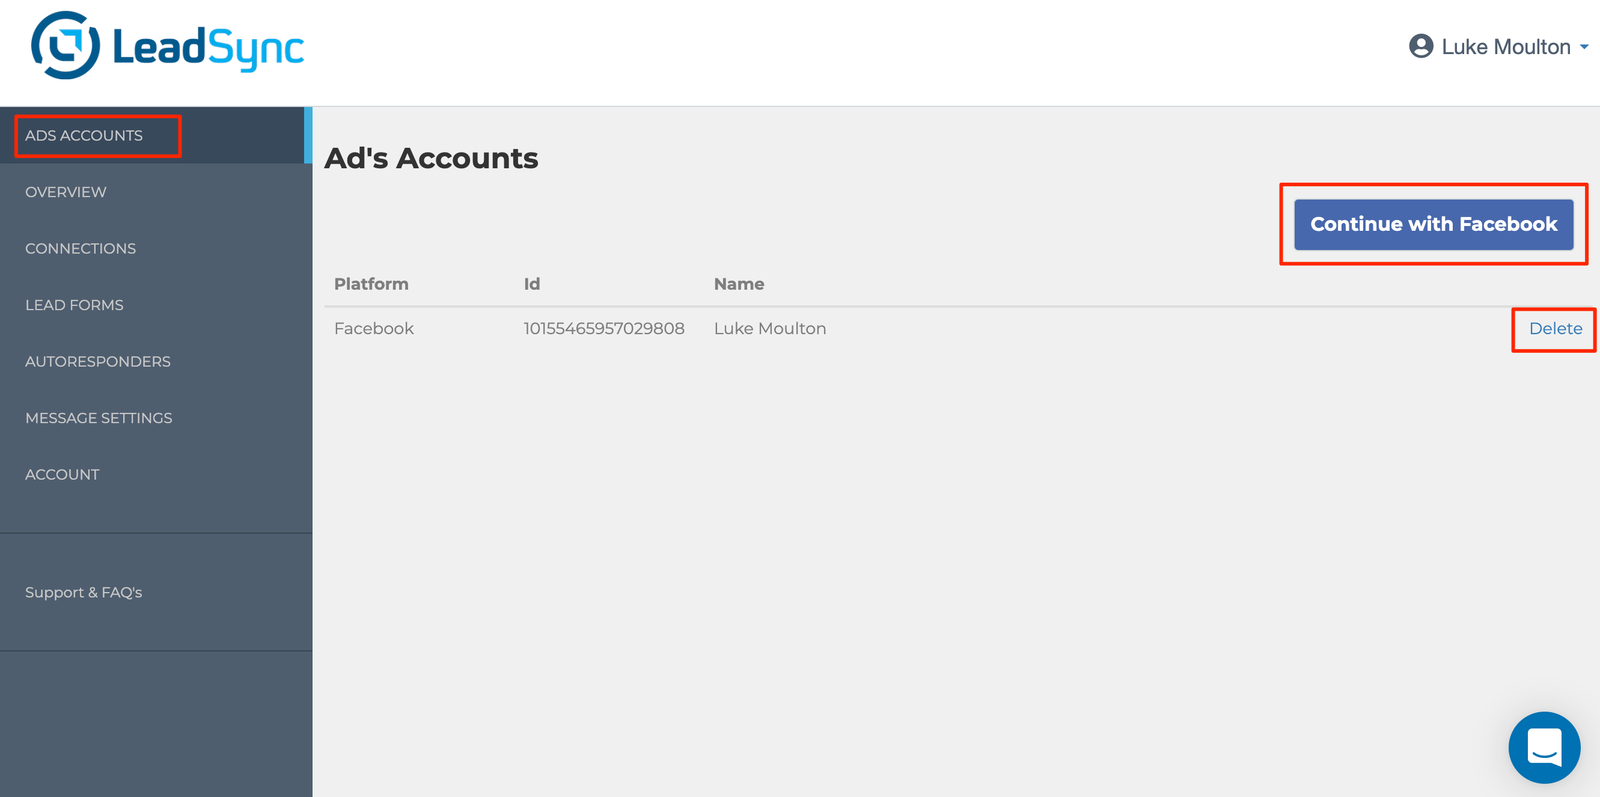Viewport: 1600px width, 797px height.
Task: Click the Name column header
Action: [739, 284]
